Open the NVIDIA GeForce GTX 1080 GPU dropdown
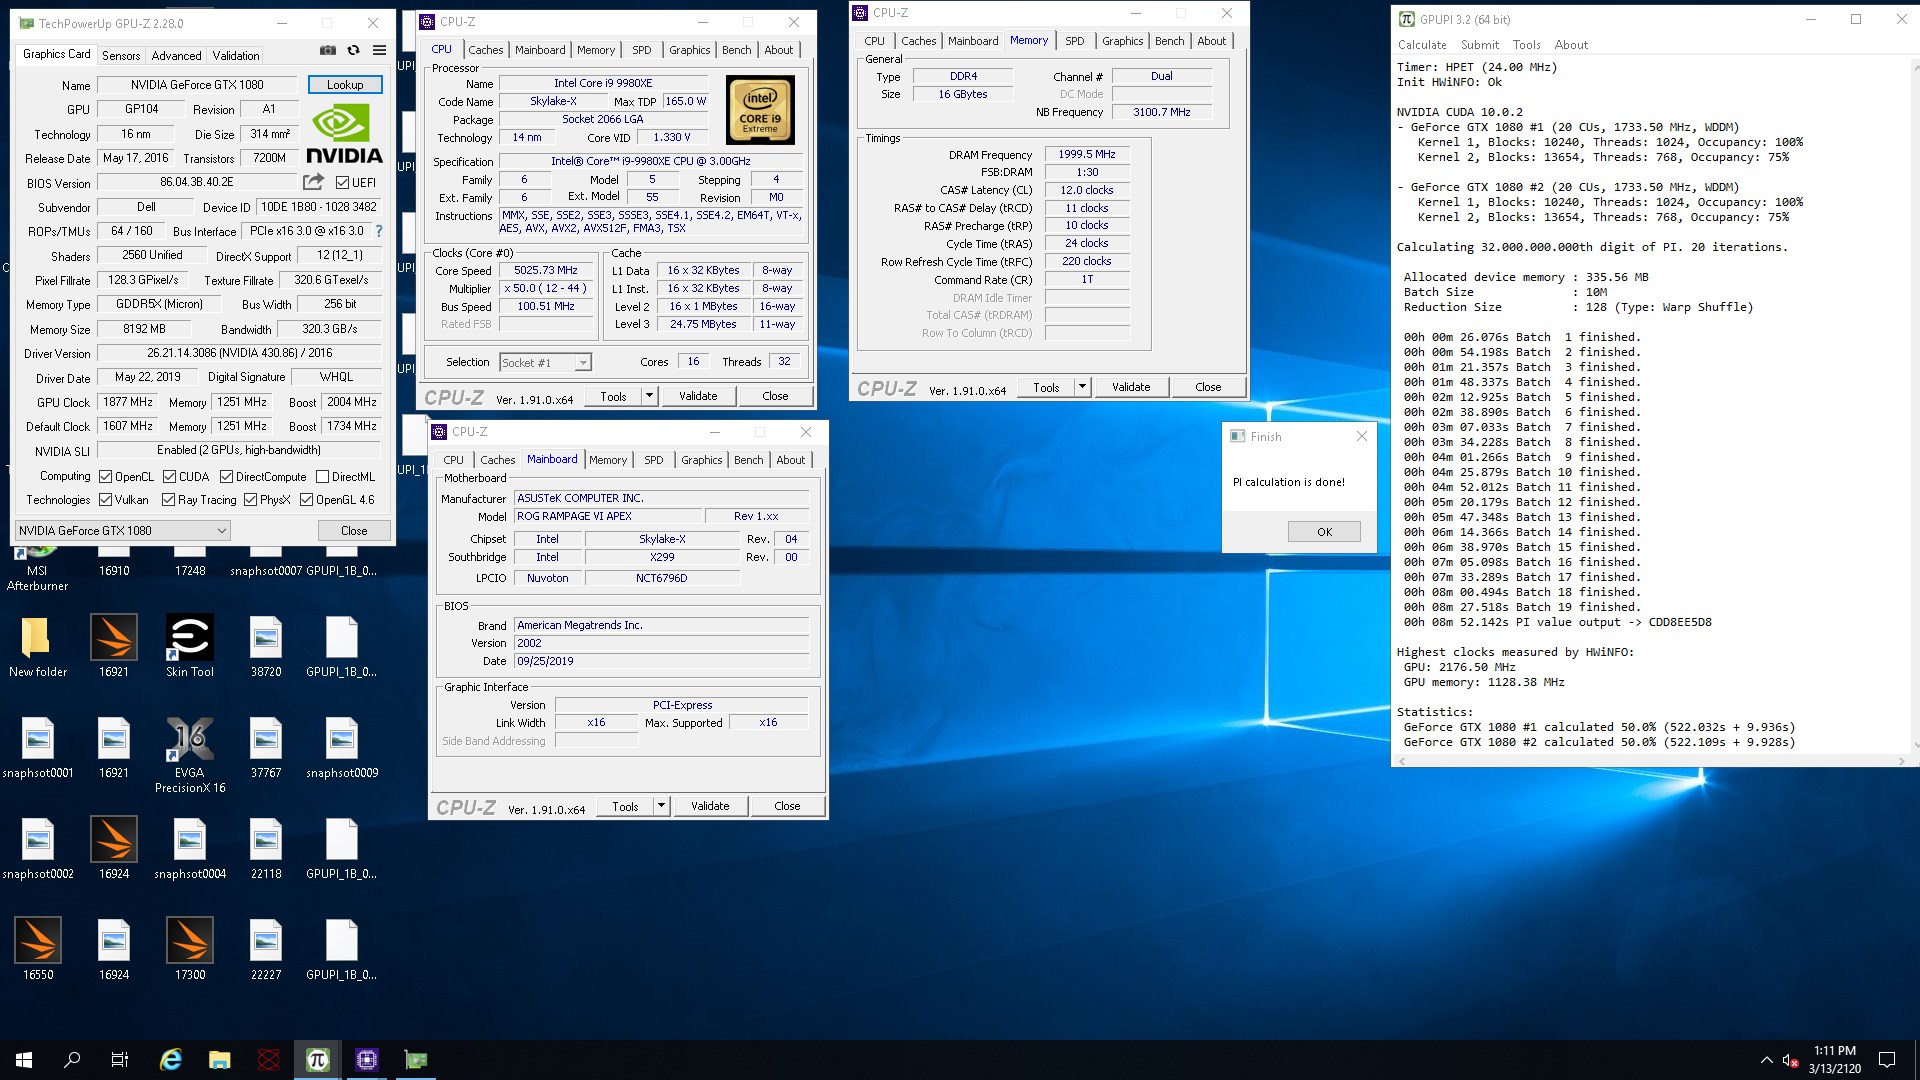 pyautogui.click(x=123, y=530)
